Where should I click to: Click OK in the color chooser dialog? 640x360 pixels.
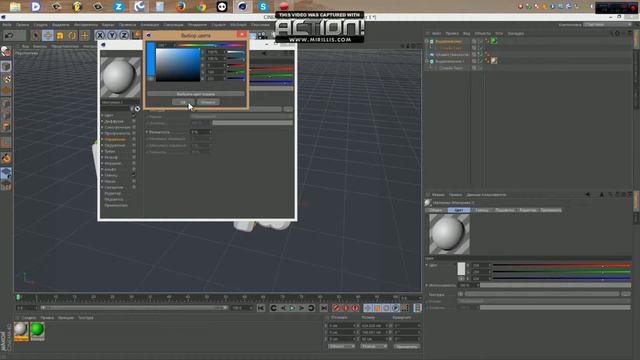coord(183,102)
